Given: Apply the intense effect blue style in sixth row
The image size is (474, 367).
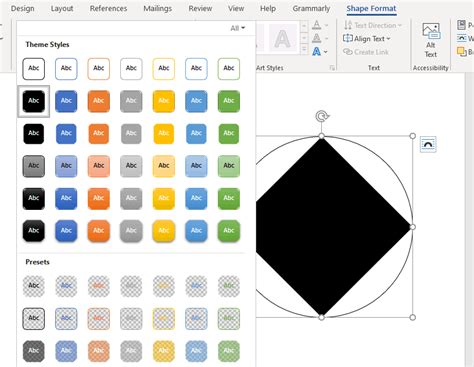Looking at the screenshot, I should pos(66,231).
